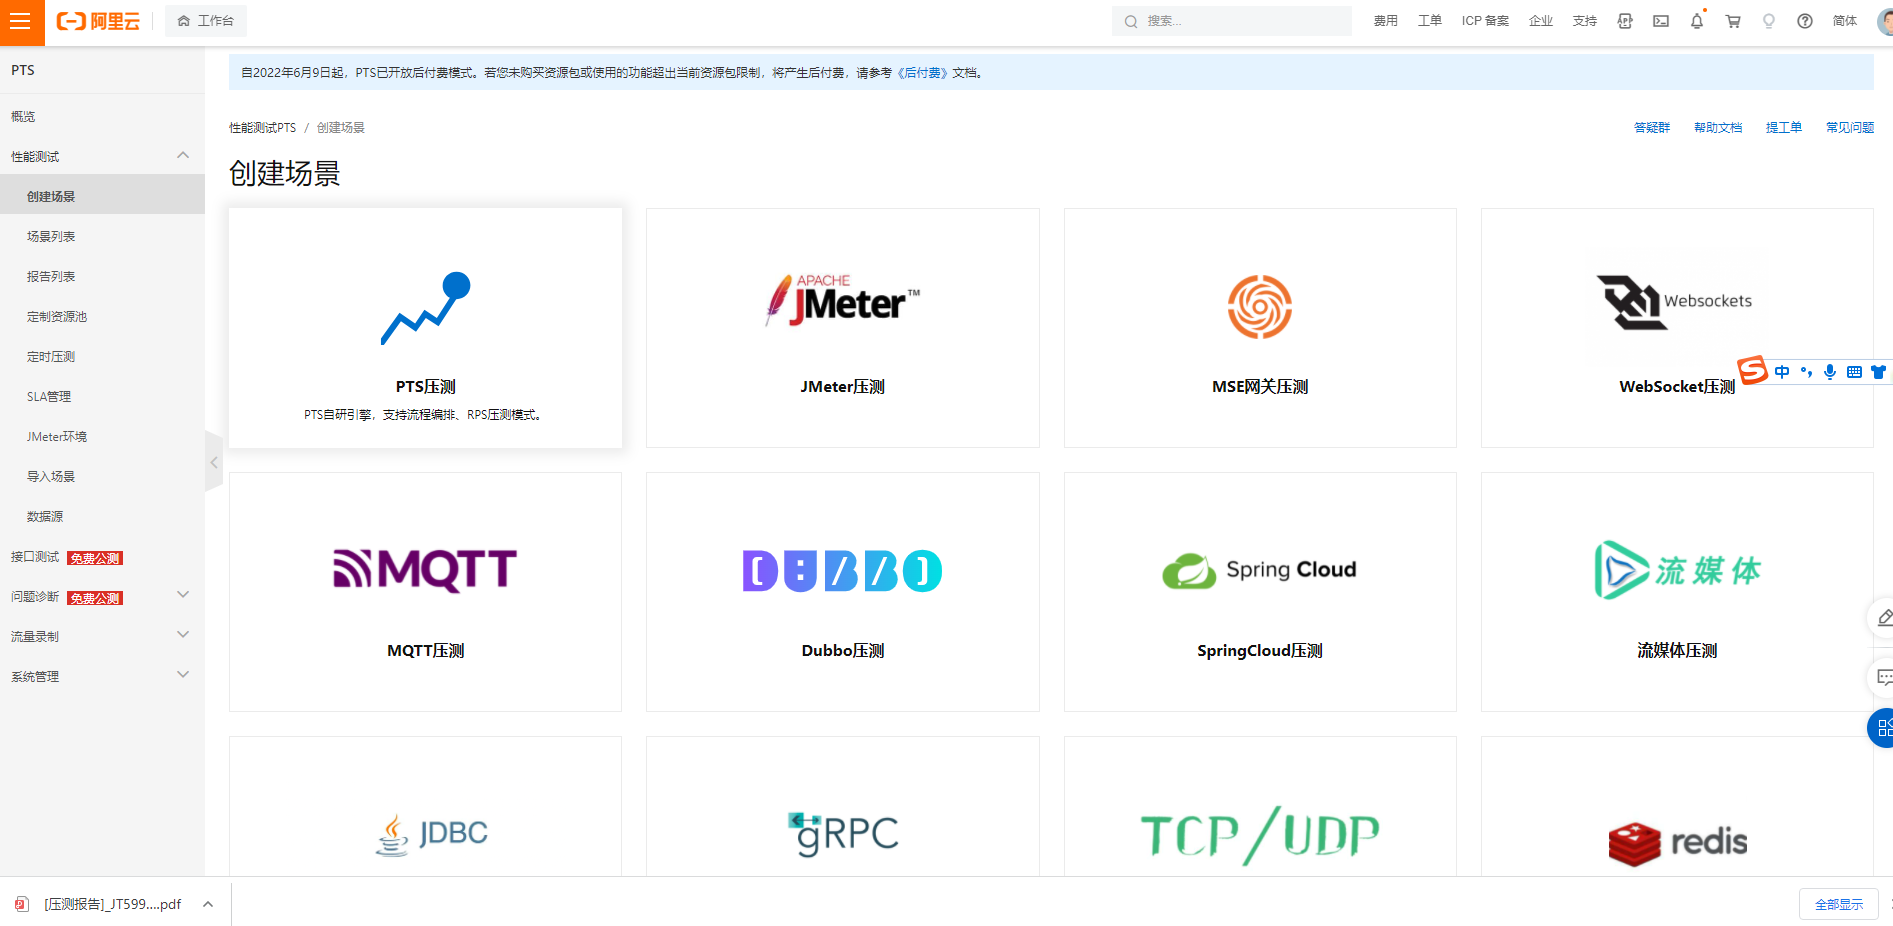Open the floating chat support button

tap(1882, 678)
